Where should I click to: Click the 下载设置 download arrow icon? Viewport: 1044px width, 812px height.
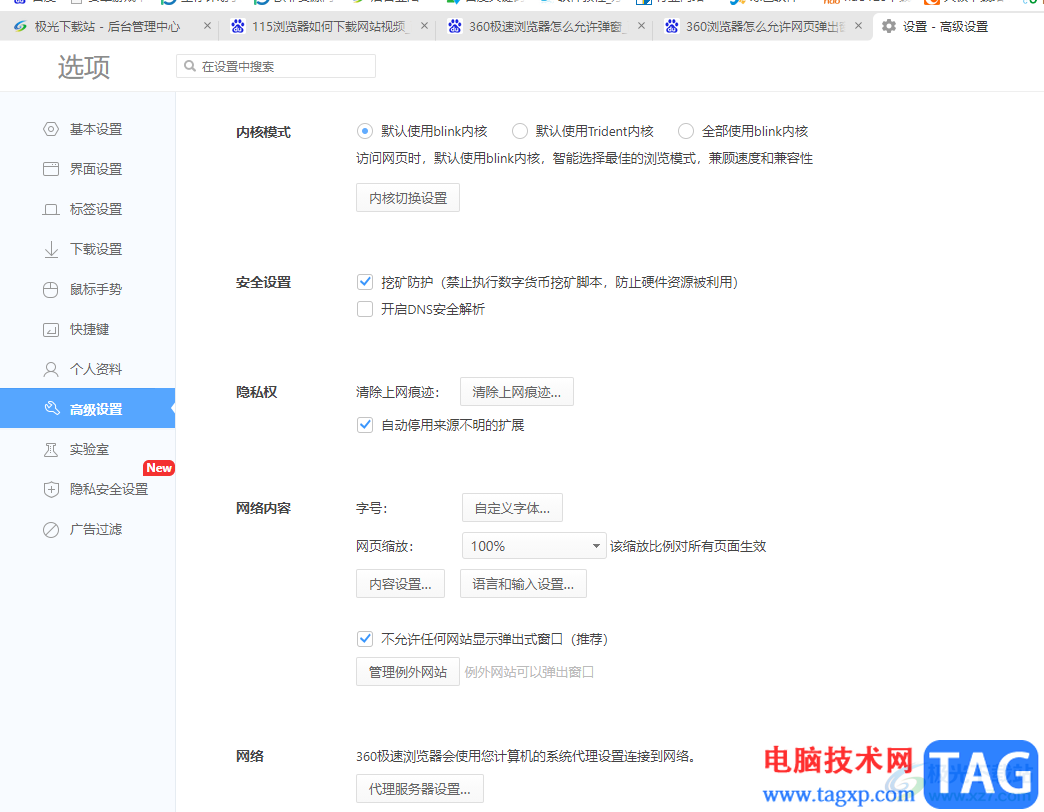click(51, 250)
